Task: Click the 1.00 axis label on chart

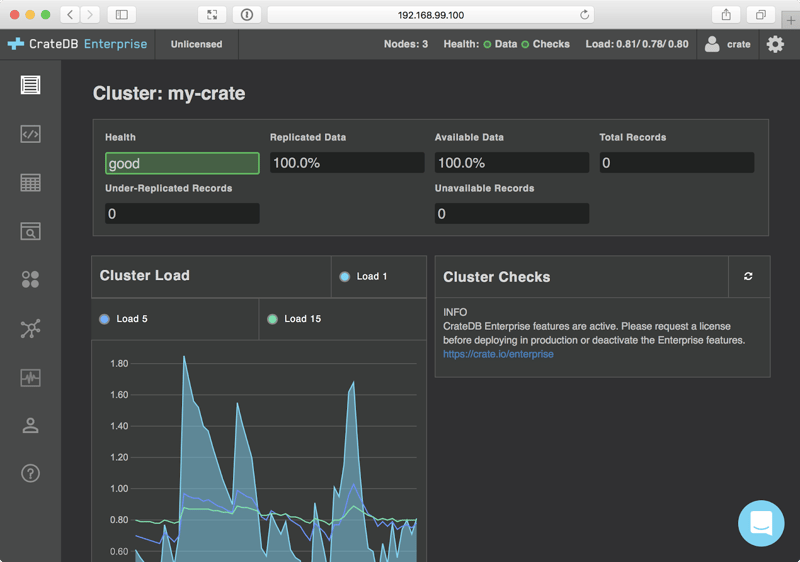Action: click(x=119, y=489)
